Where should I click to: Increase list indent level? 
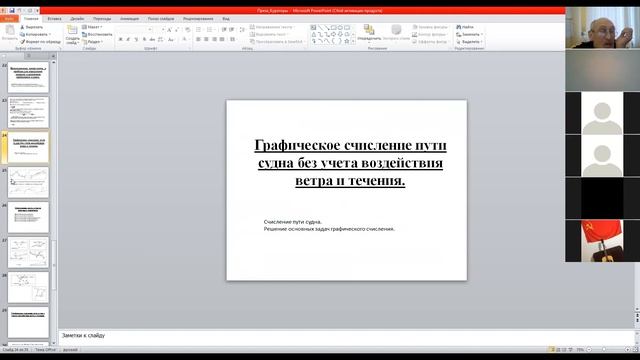[x=231, y=30]
